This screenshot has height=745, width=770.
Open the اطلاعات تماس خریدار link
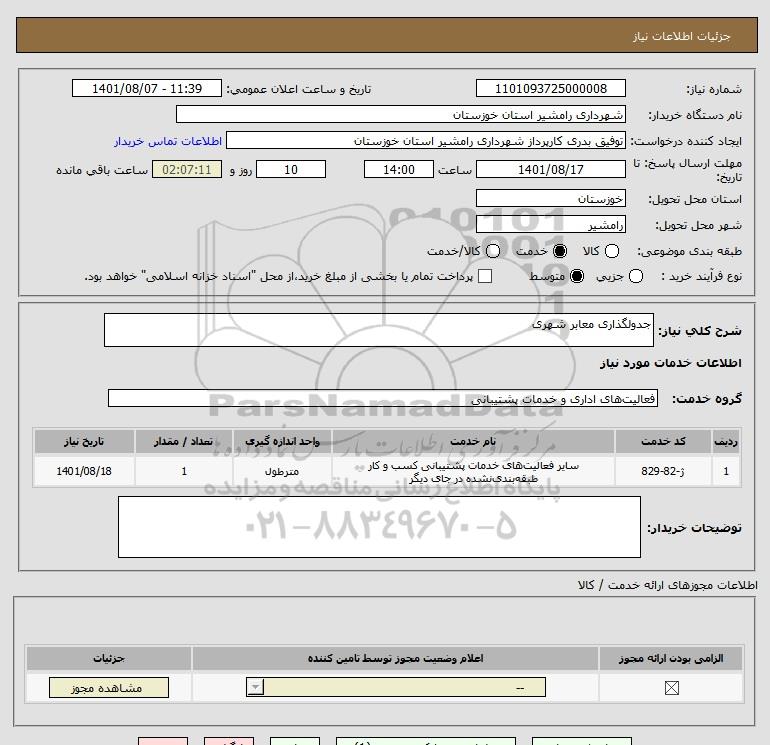(x=168, y=141)
